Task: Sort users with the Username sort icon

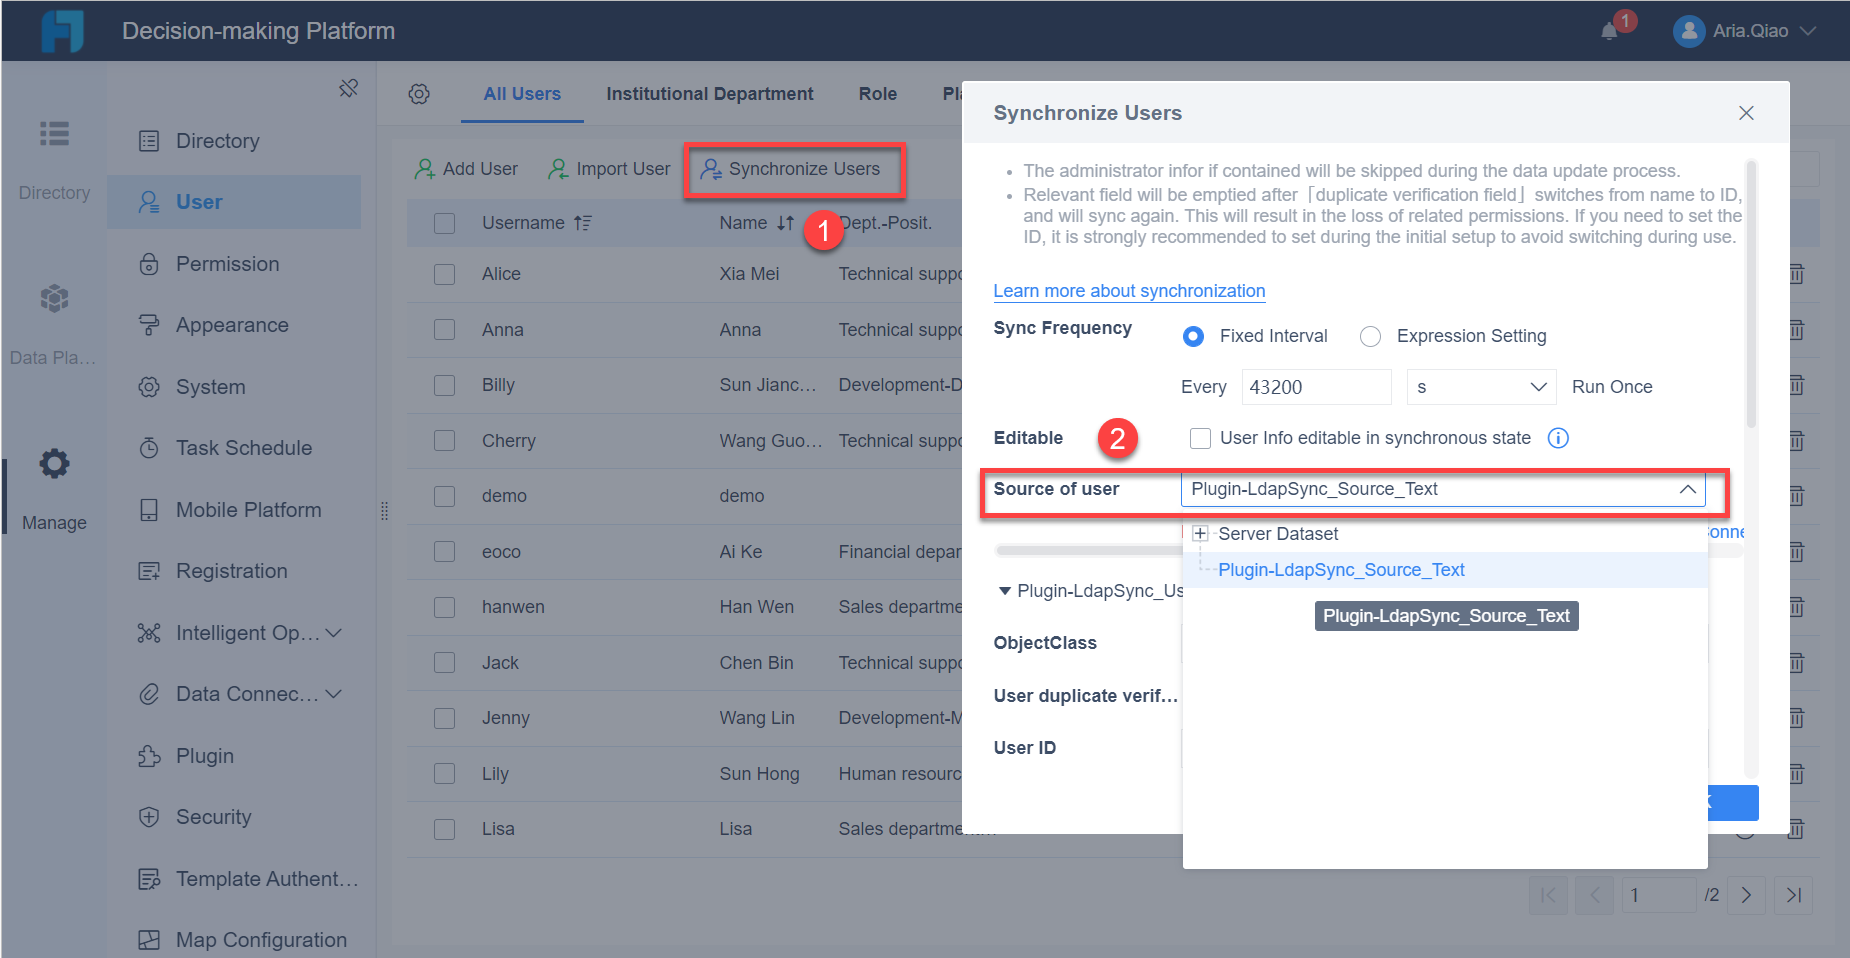Action: (x=584, y=222)
